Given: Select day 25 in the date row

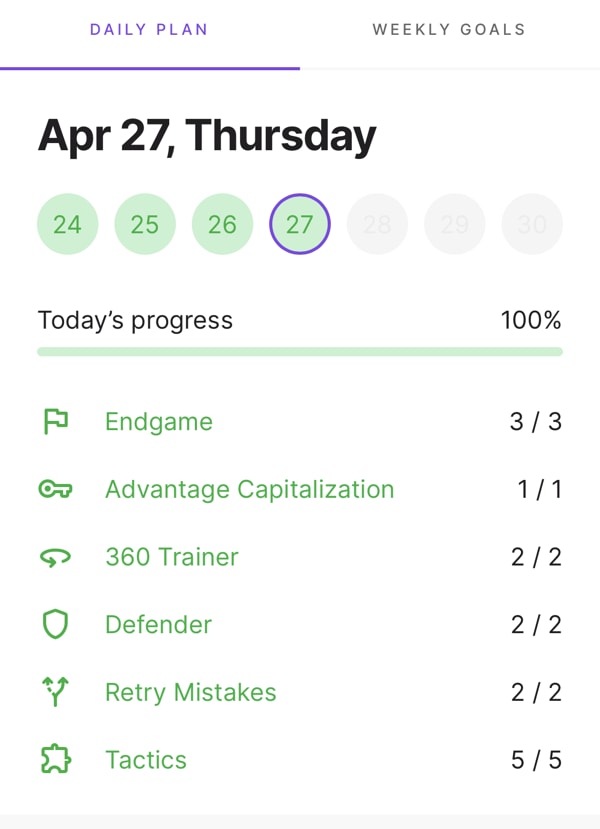Looking at the screenshot, I should [145, 224].
